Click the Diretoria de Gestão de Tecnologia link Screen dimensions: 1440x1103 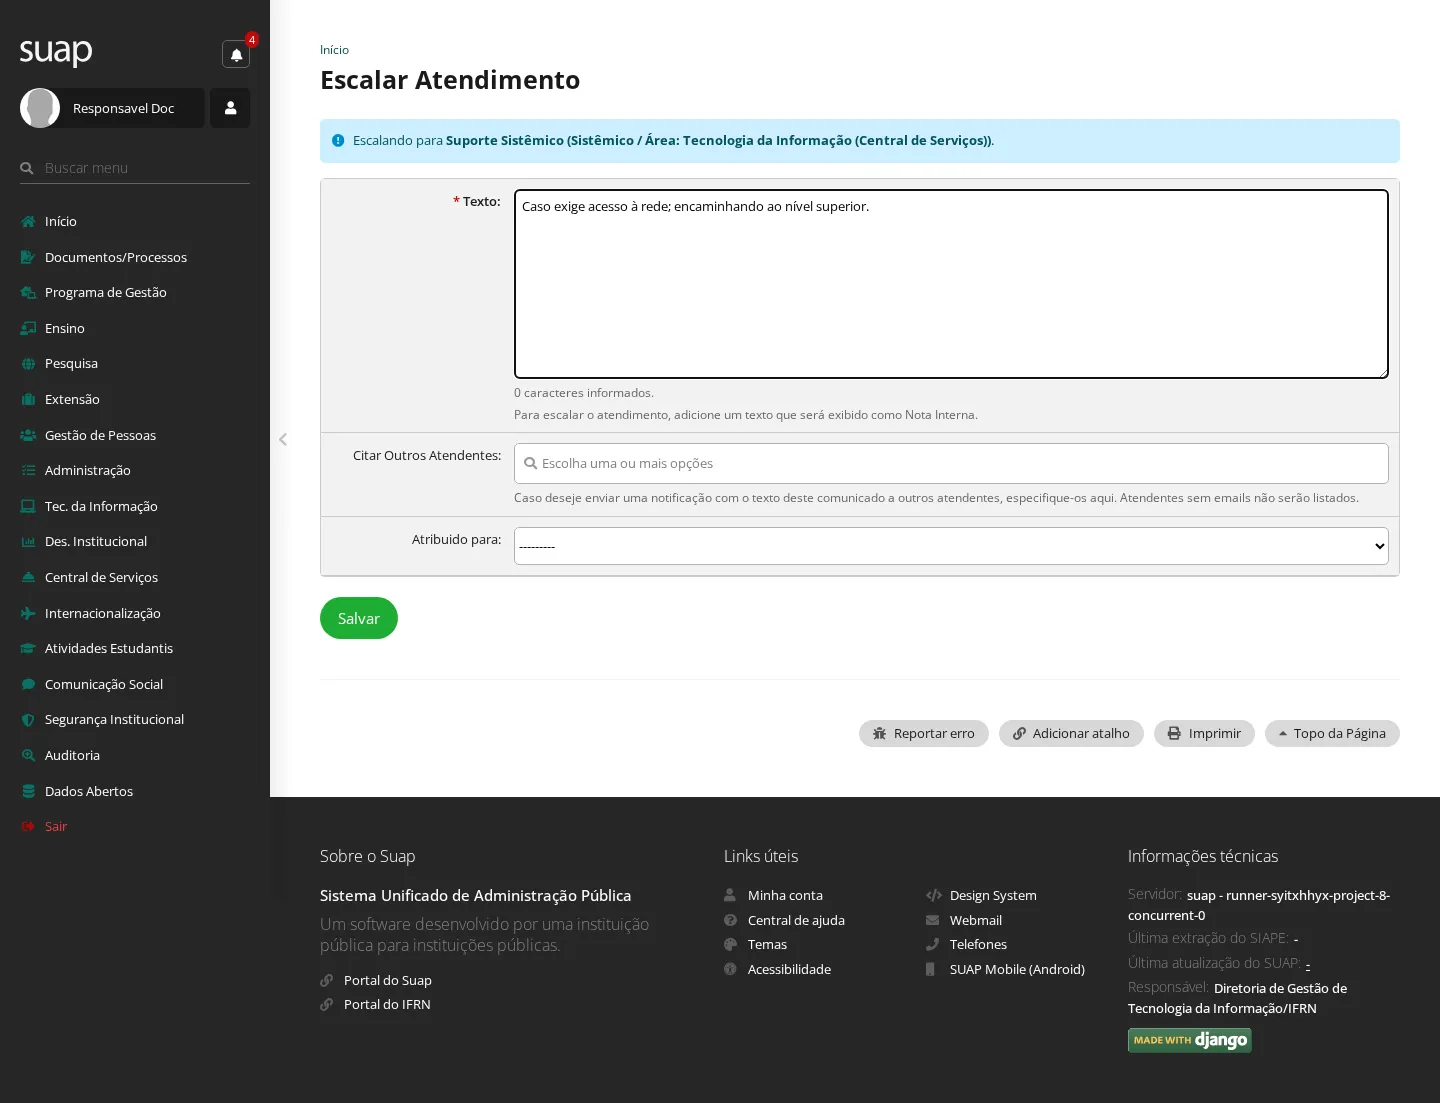tap(1237, 998)
